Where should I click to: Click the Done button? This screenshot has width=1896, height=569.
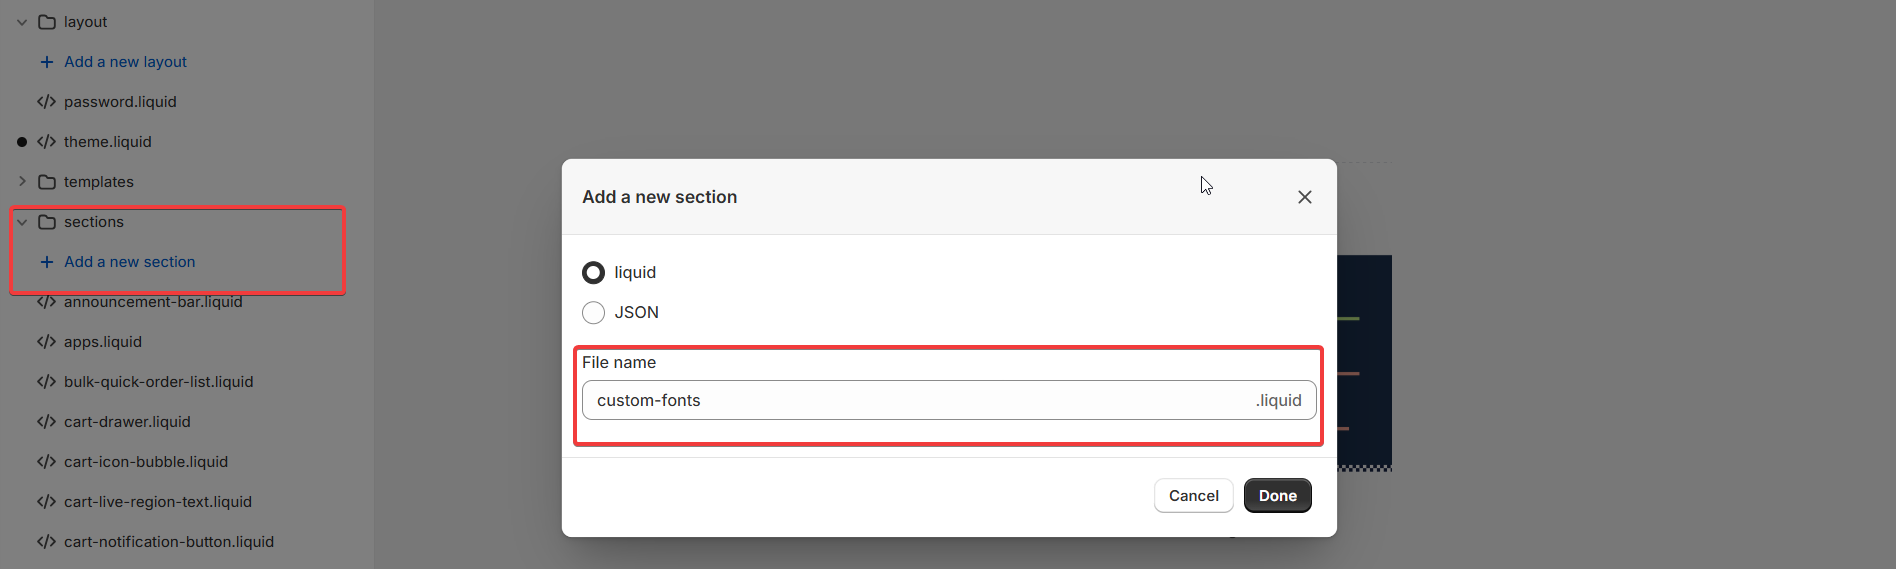(x=1277, y=495)
